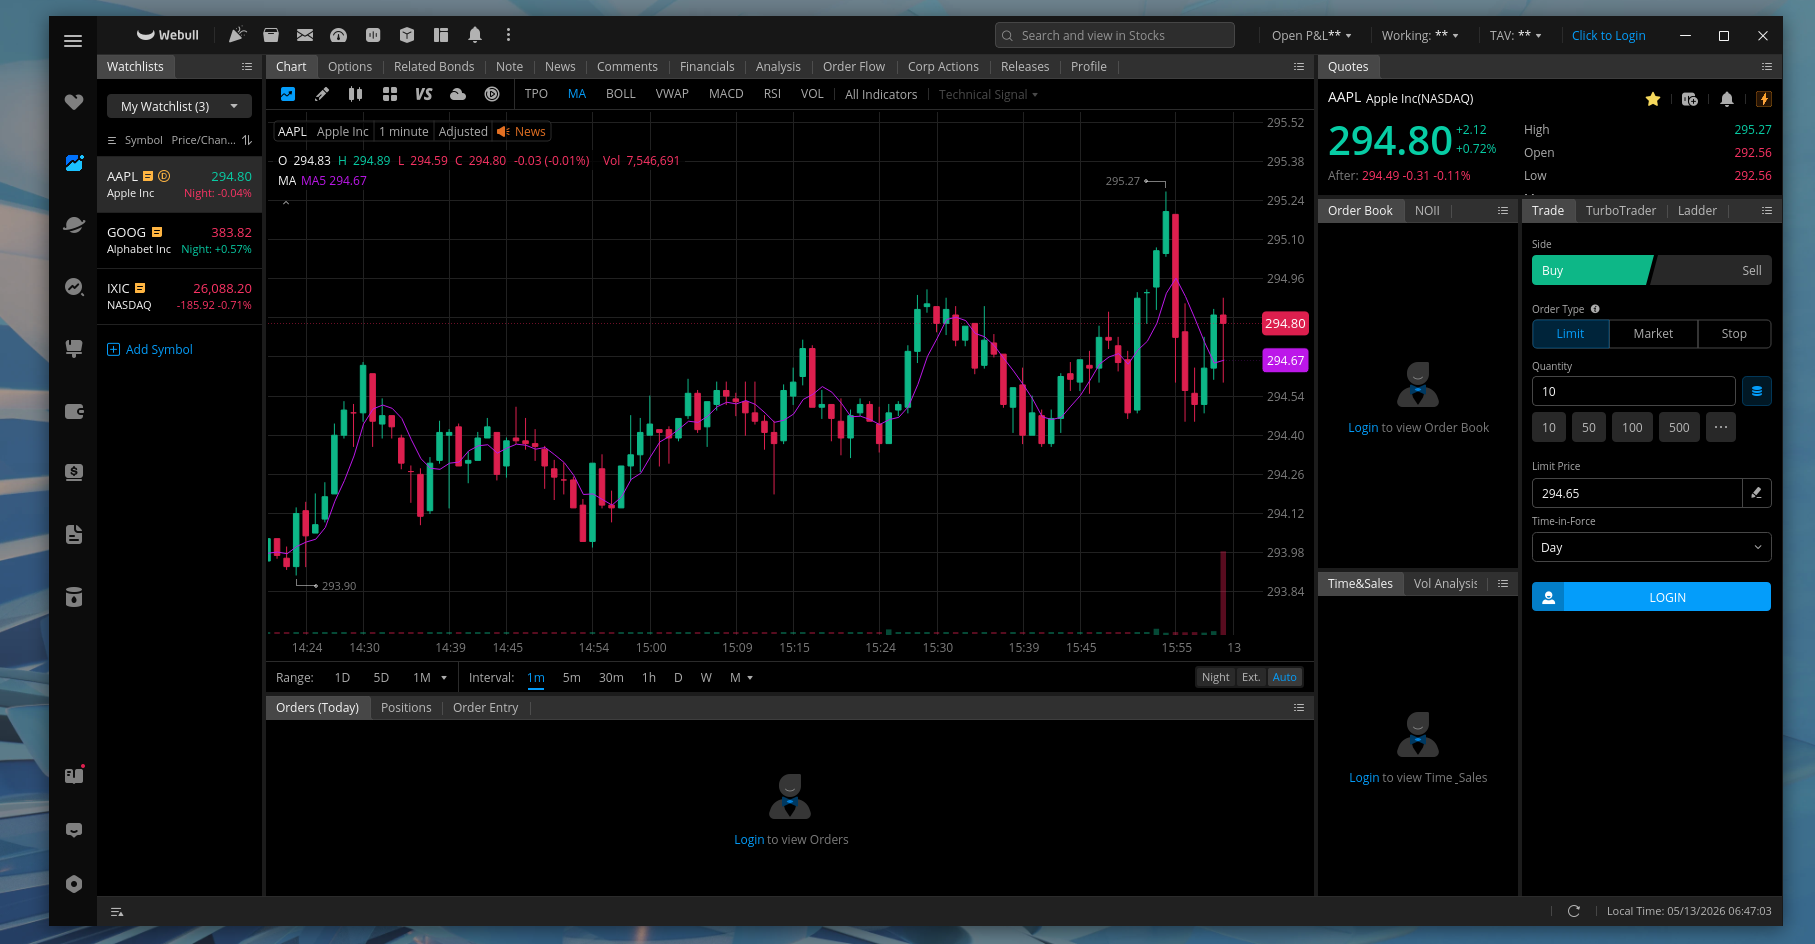
Task: Select the GOOG Alphabet Inc watchlist row
Action: [x=179, y=240]
